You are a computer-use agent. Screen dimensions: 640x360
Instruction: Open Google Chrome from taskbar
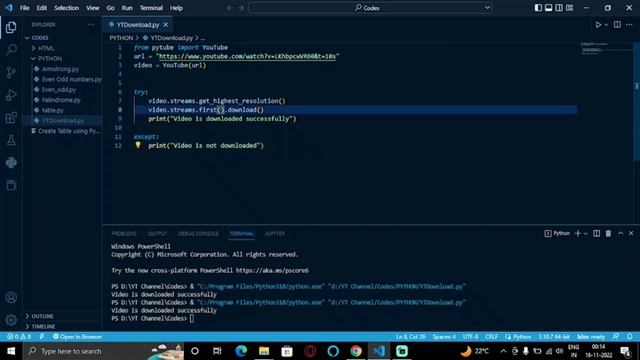point(356,351)
